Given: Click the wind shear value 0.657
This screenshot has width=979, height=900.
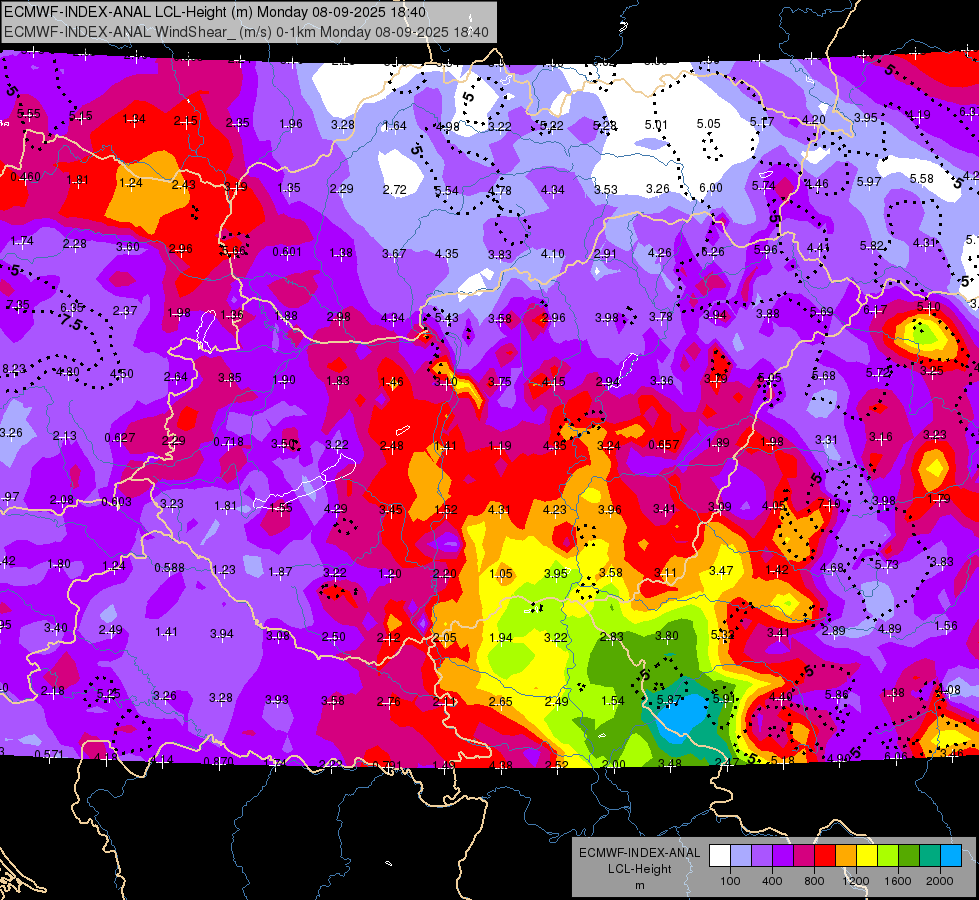Looking at the screenshot, I should (664, 445).
